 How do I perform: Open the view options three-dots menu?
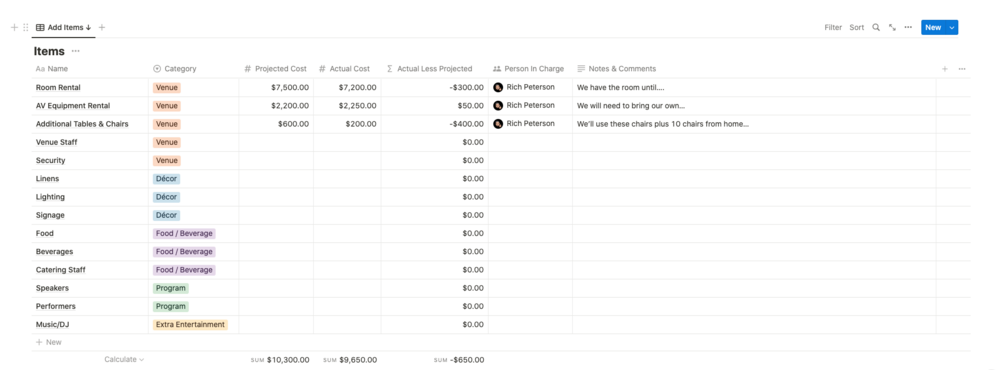point(908,28)
